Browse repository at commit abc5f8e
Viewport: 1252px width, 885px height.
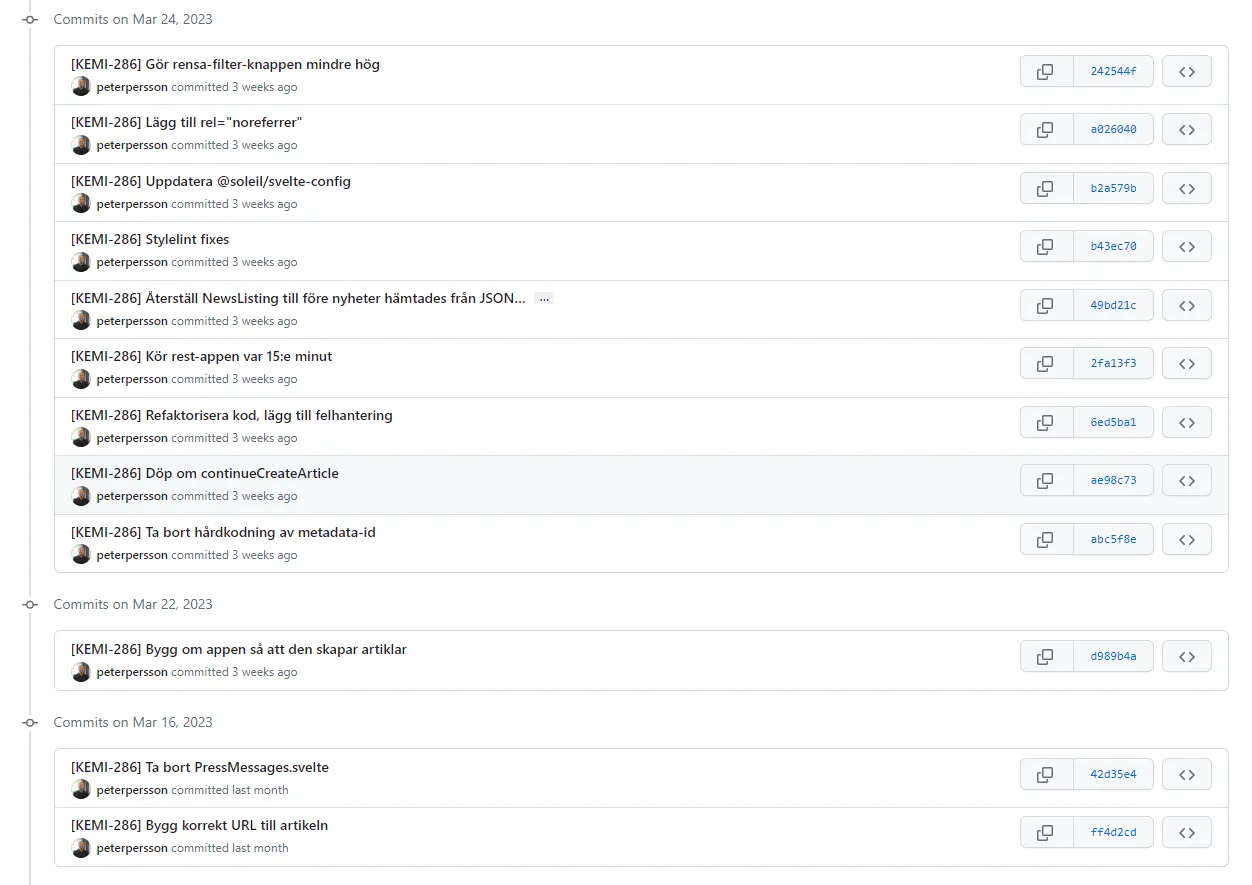[x=1187, y=539]
